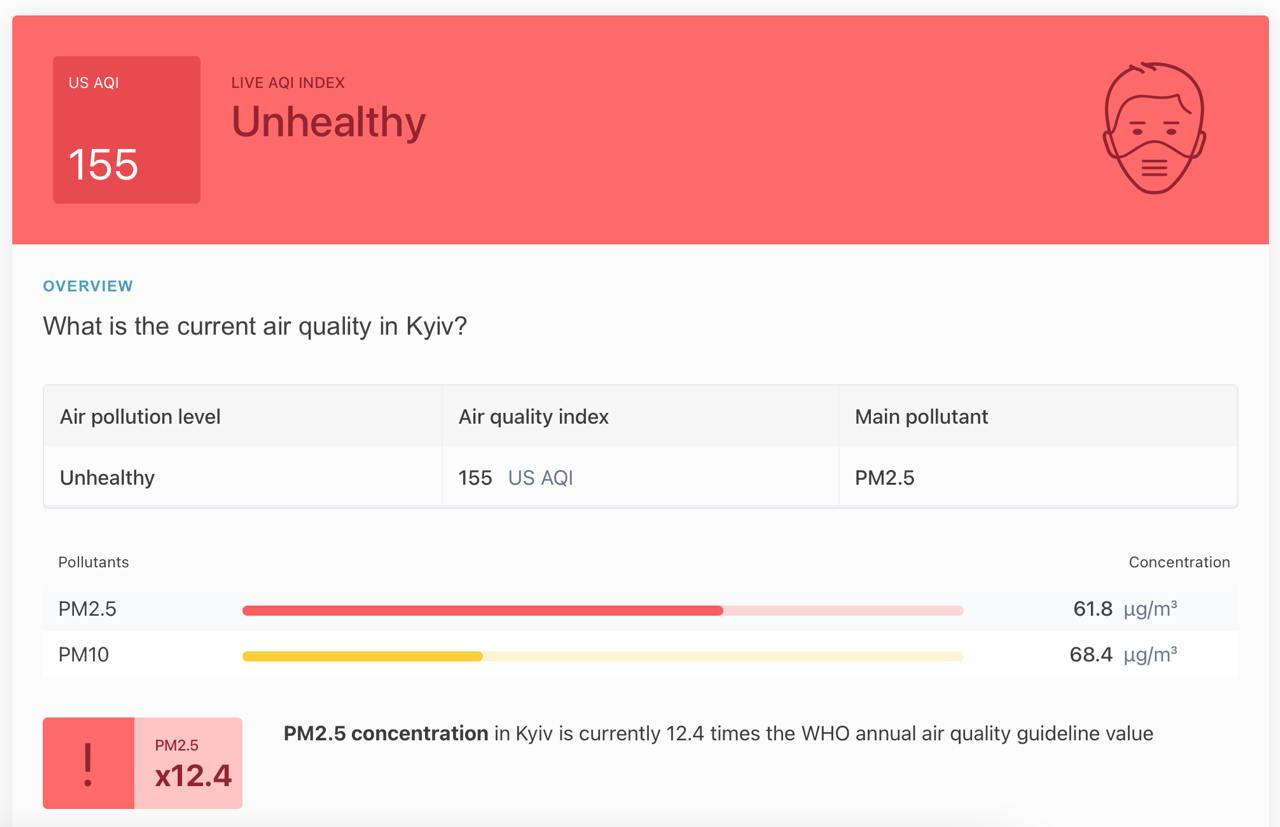Click the Air quality index column header
Viewport: 1280px width, 827px height.
coord(533,417)
